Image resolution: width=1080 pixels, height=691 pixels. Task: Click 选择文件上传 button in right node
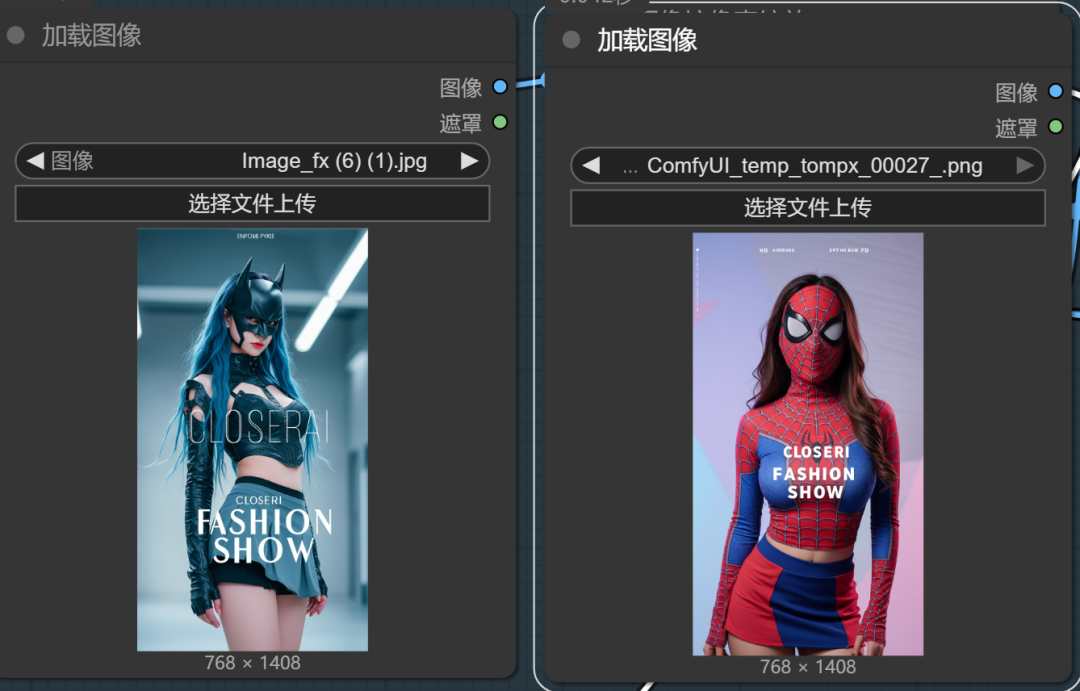tap(808, 207)
